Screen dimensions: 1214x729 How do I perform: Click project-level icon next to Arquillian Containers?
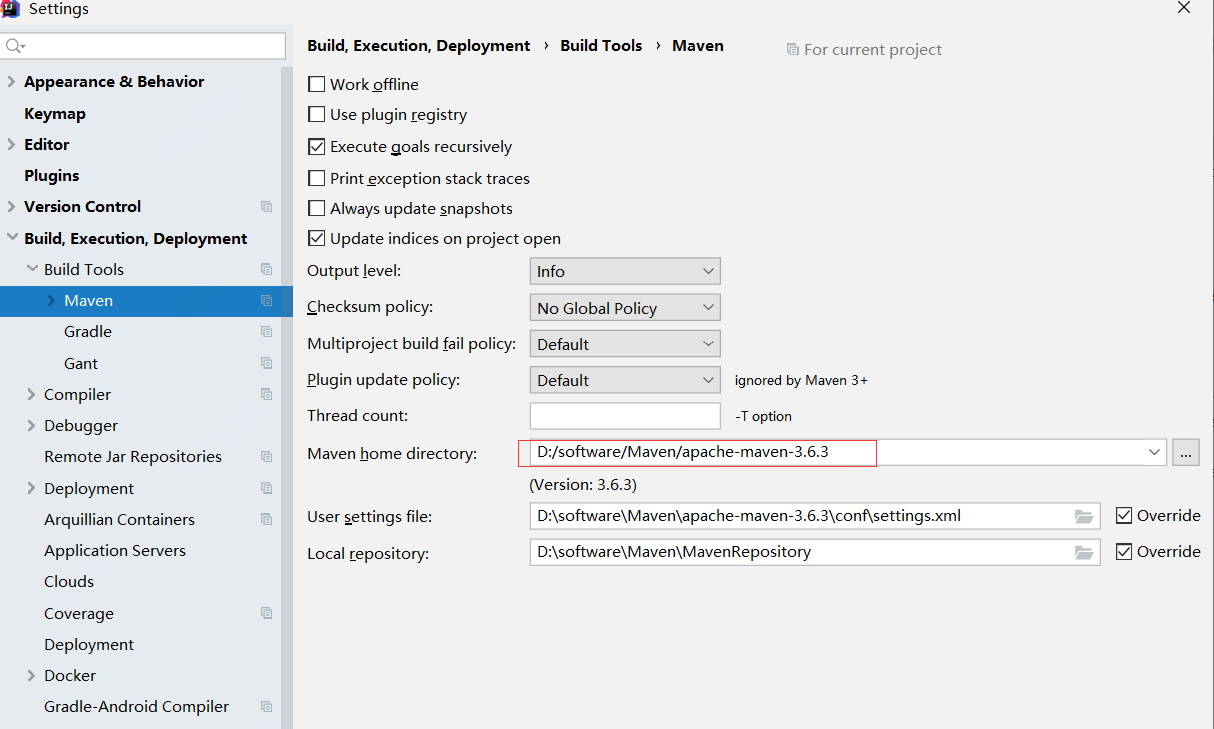(x=266, y=519)
